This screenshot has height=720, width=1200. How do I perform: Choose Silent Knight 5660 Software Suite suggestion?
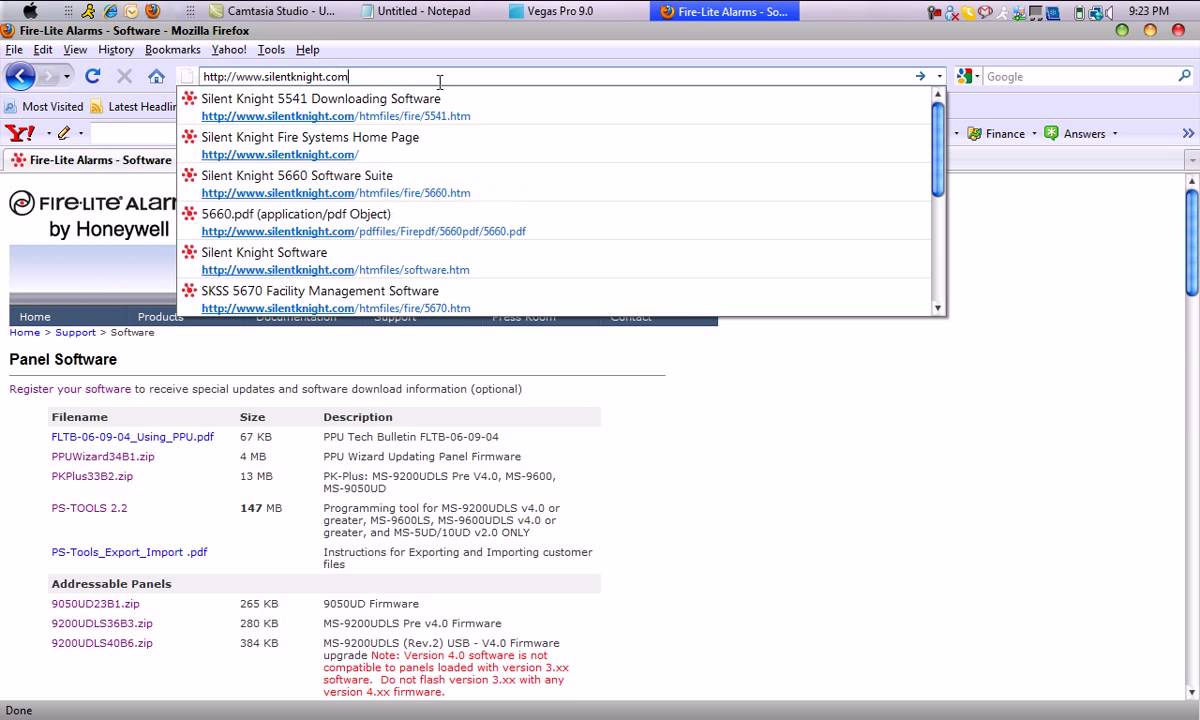[x=555, y=184]
